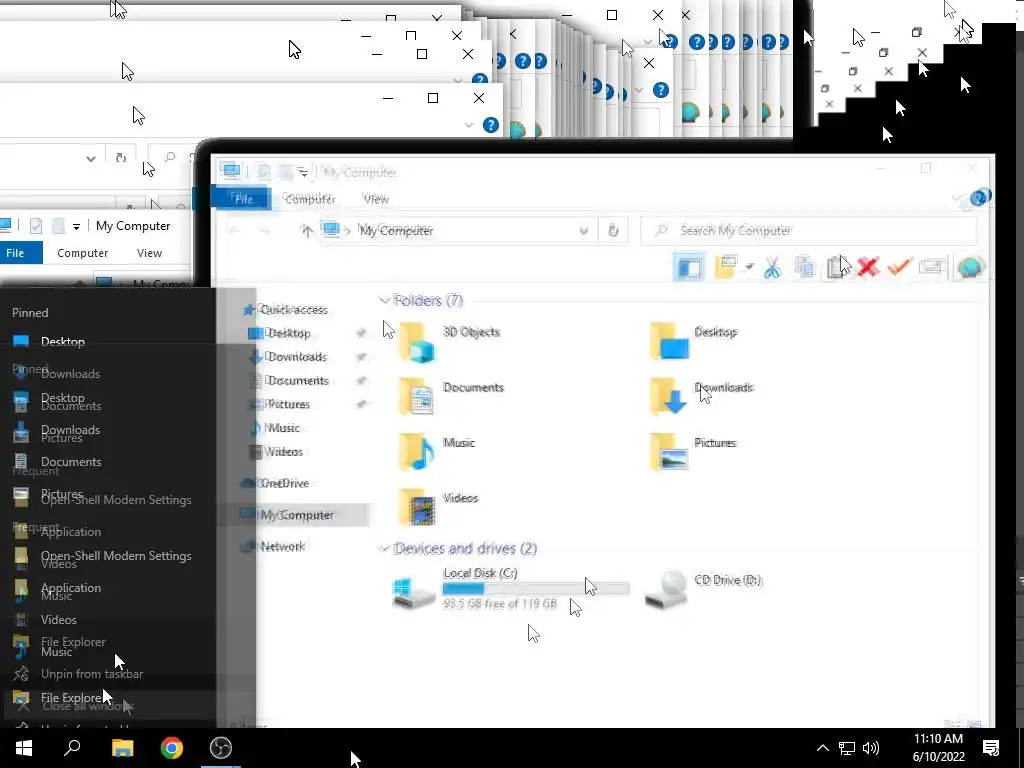
Task: Click the pin icon beside navigation Desktop
Action: tap(361, 333)
